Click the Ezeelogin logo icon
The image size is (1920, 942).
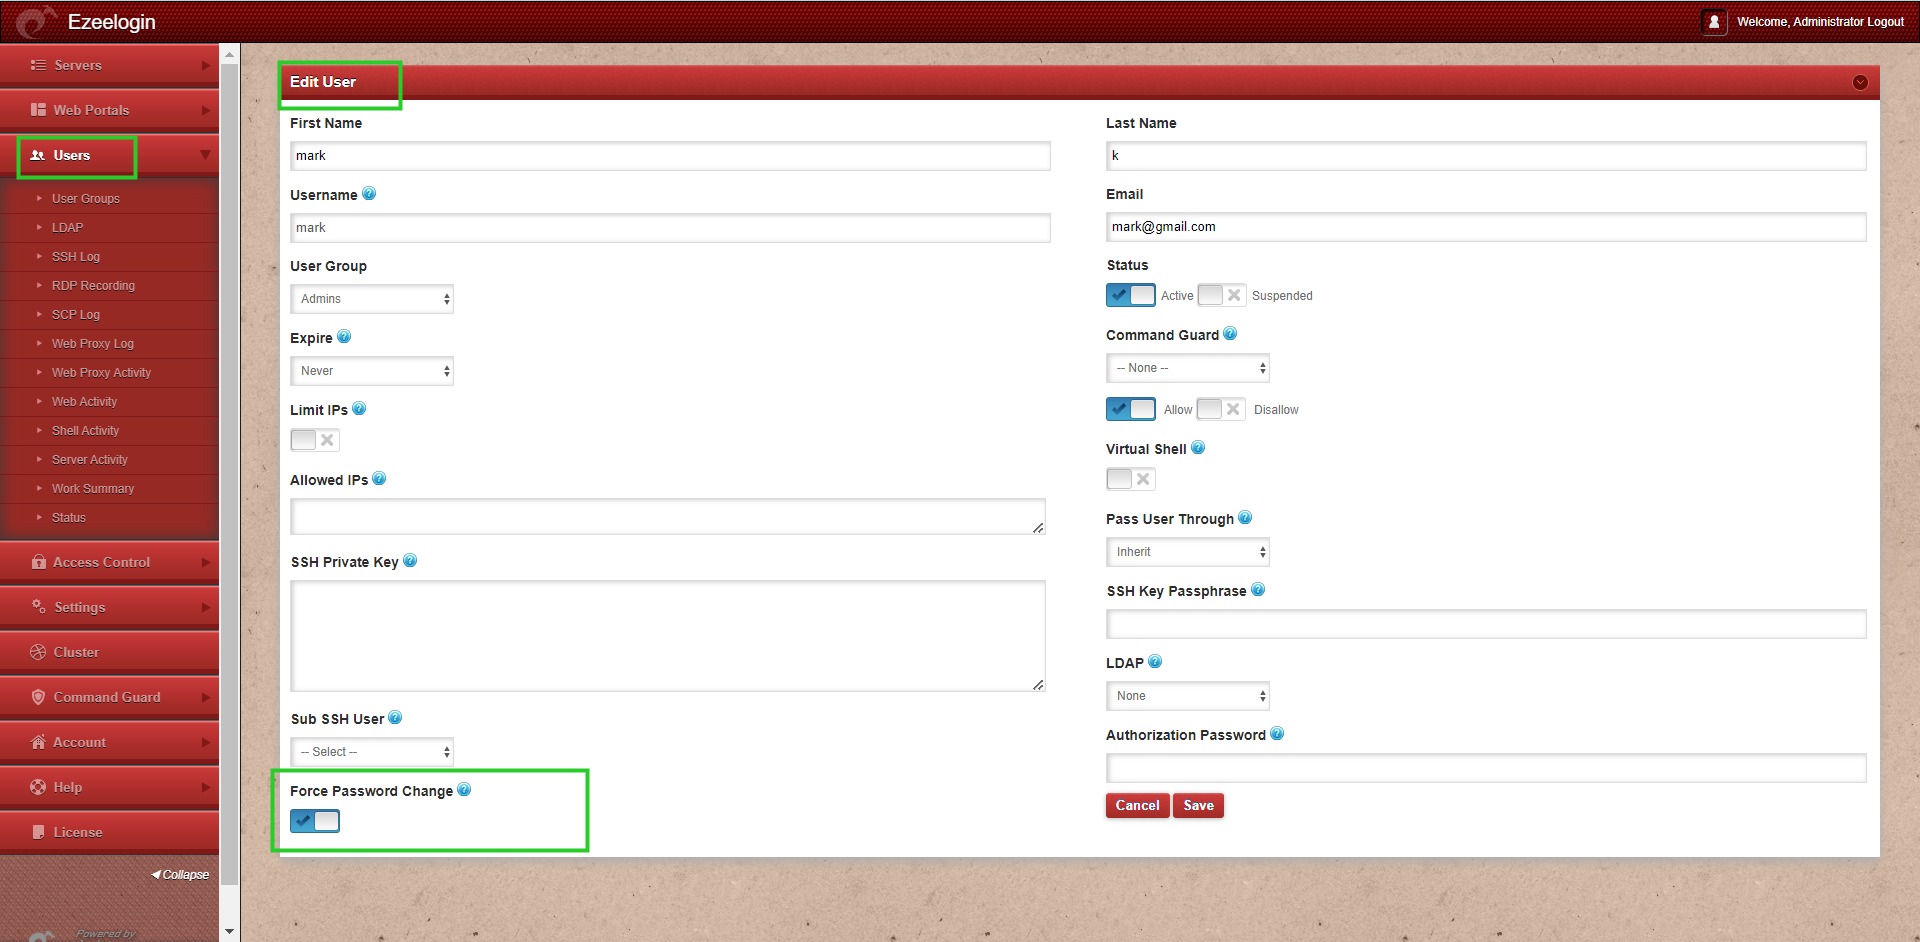point(36,22)
